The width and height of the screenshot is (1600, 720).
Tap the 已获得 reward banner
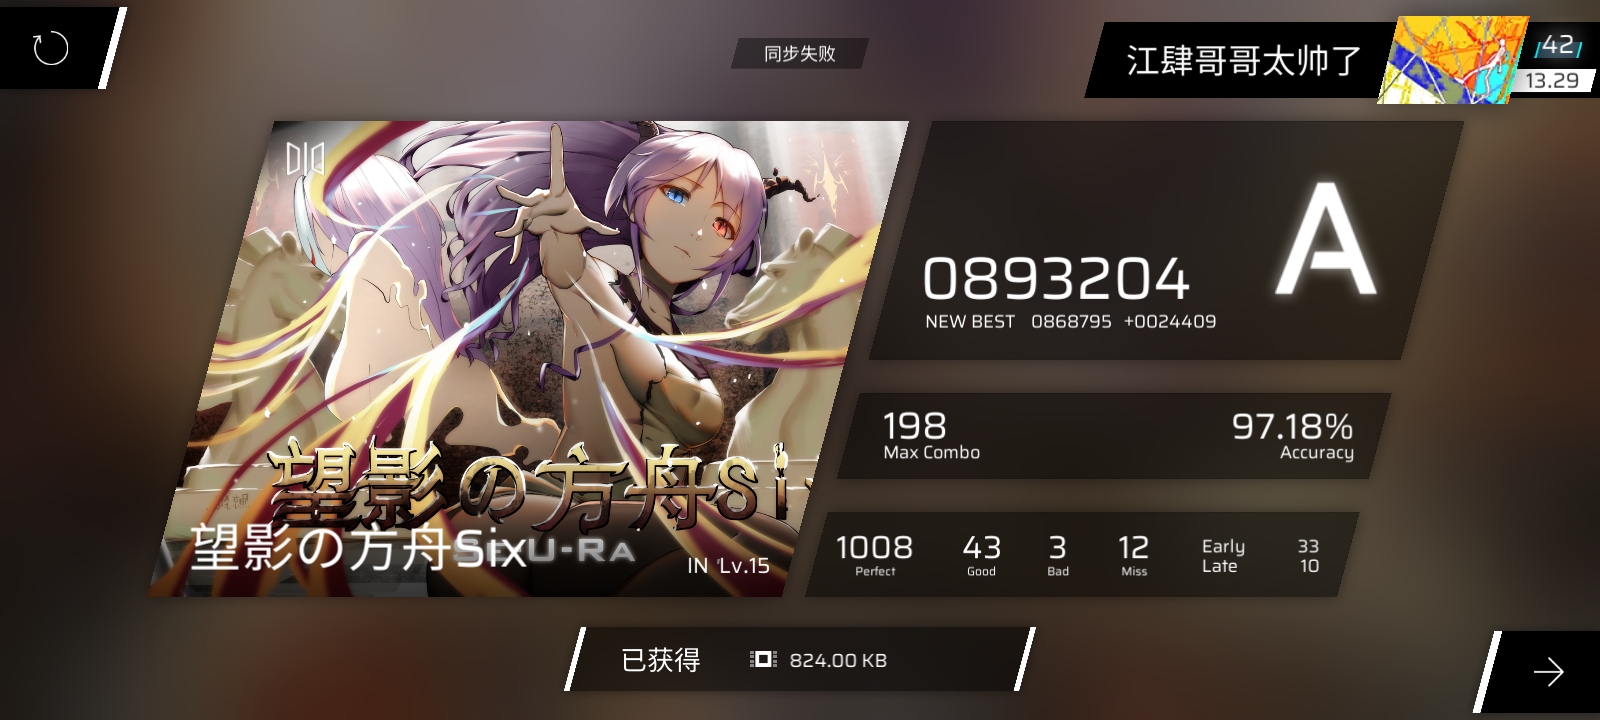click(800, 660)
